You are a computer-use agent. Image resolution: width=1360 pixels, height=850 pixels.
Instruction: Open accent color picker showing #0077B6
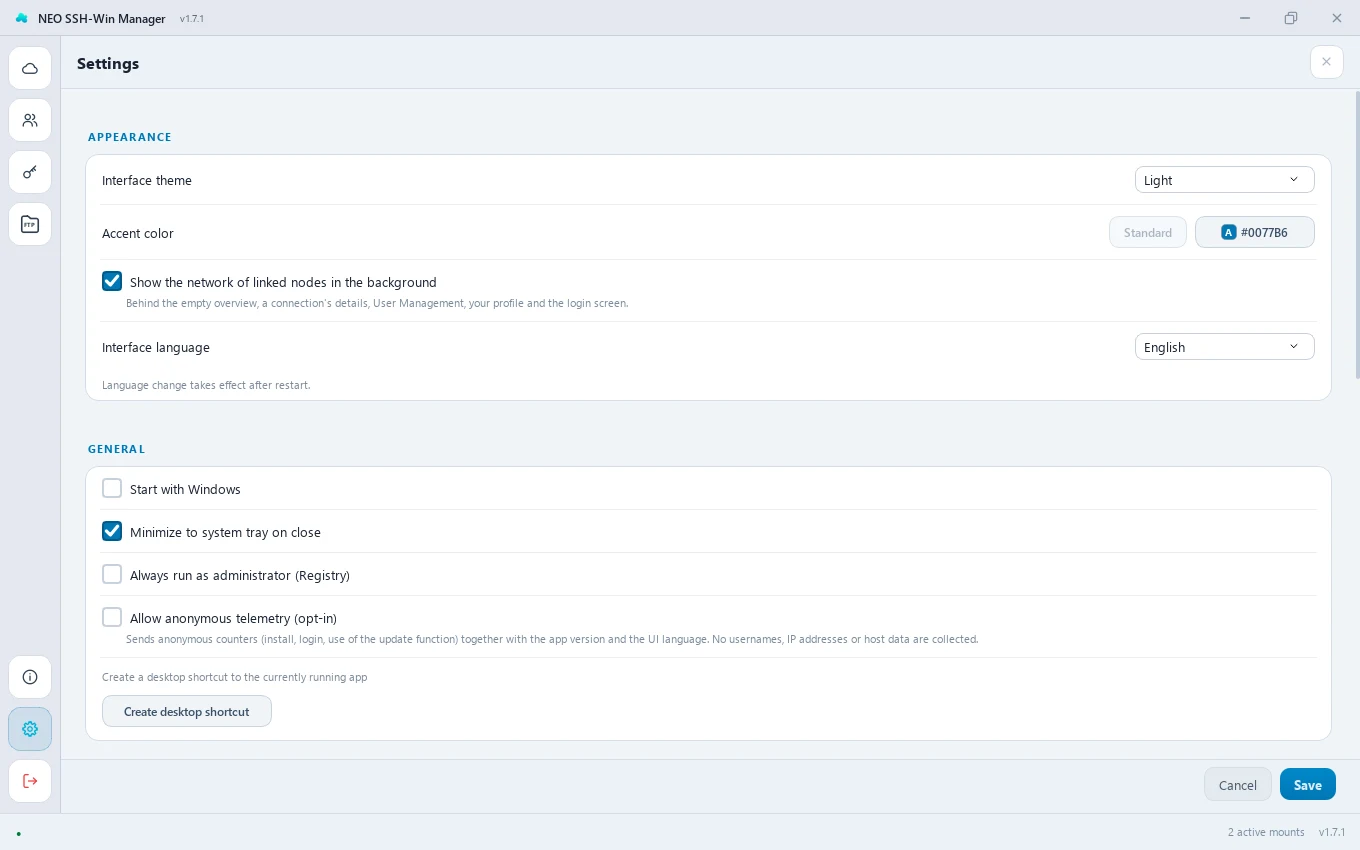(x=1255, y=233)
